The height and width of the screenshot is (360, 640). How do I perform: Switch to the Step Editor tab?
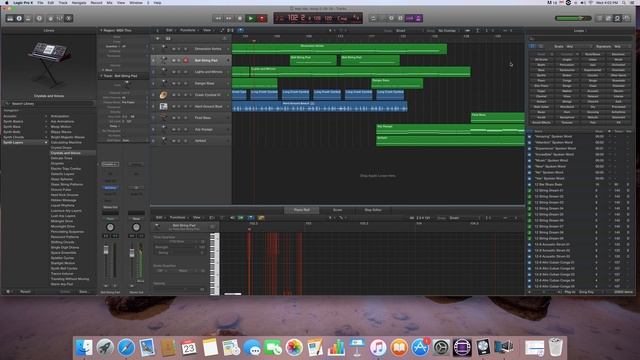(373, 210)
